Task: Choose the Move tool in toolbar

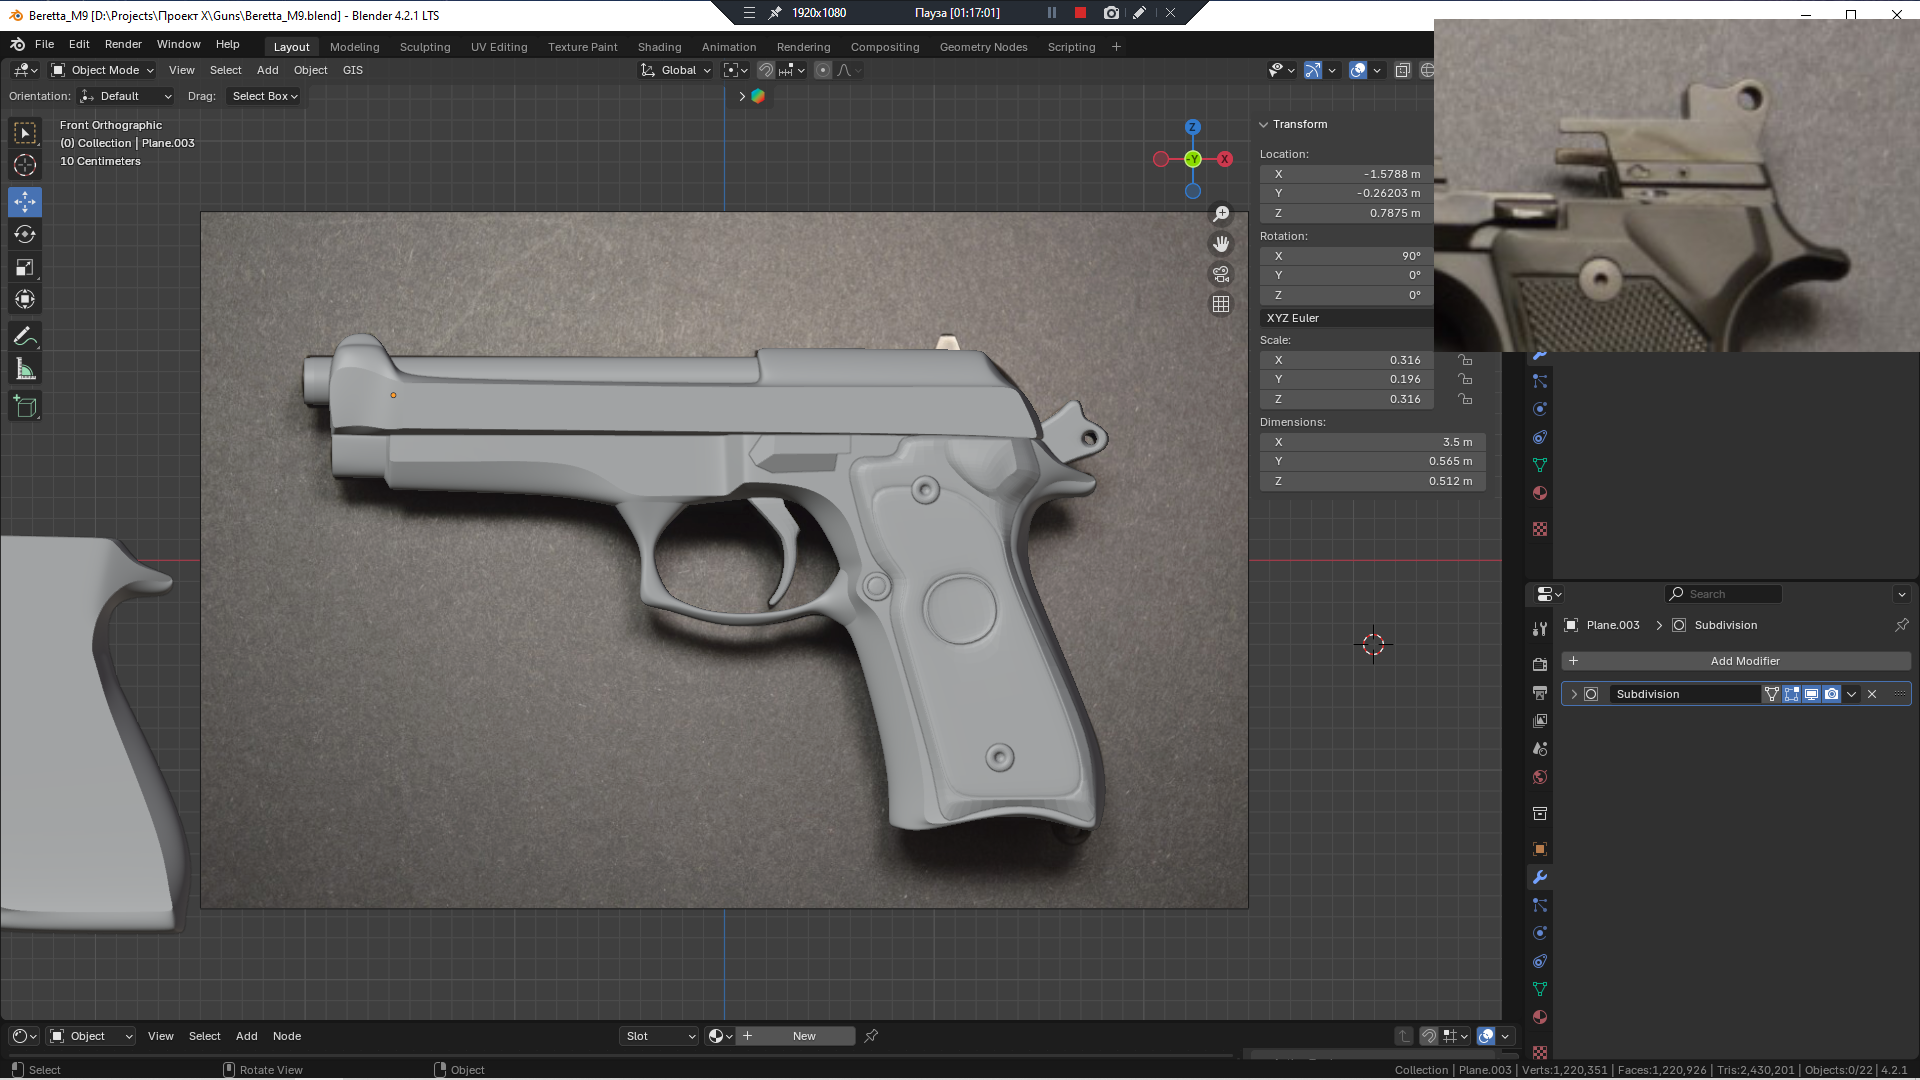Action: (25, 202)
